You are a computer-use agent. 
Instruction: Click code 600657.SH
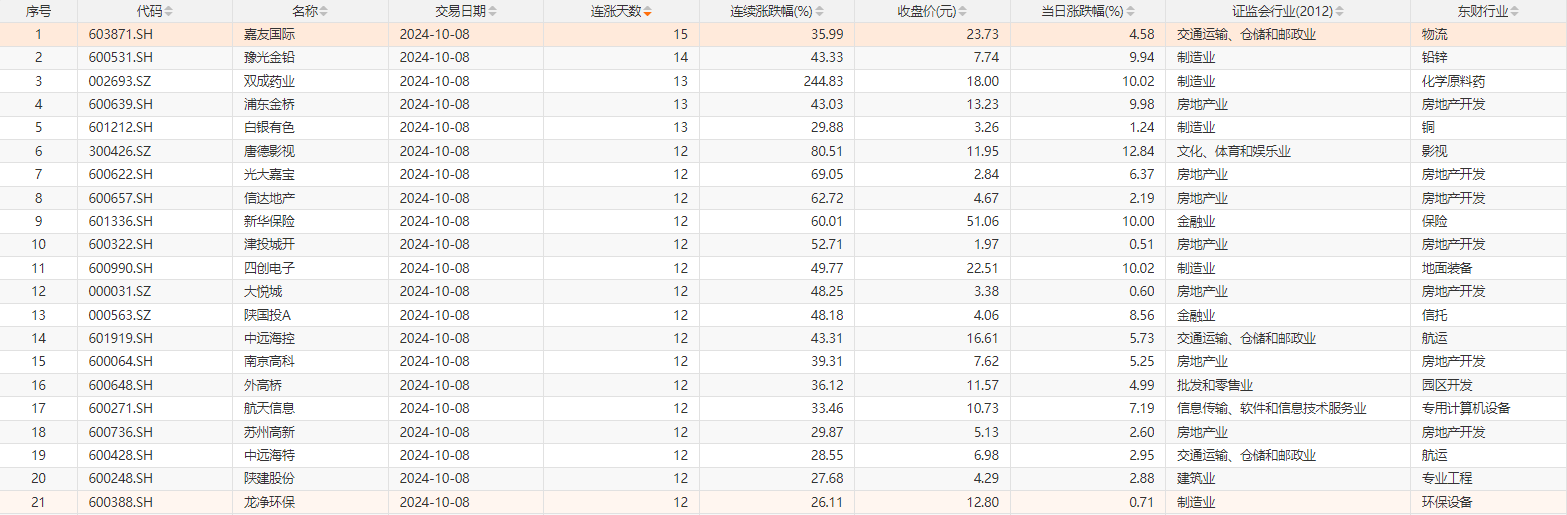(x=121, y=198)
